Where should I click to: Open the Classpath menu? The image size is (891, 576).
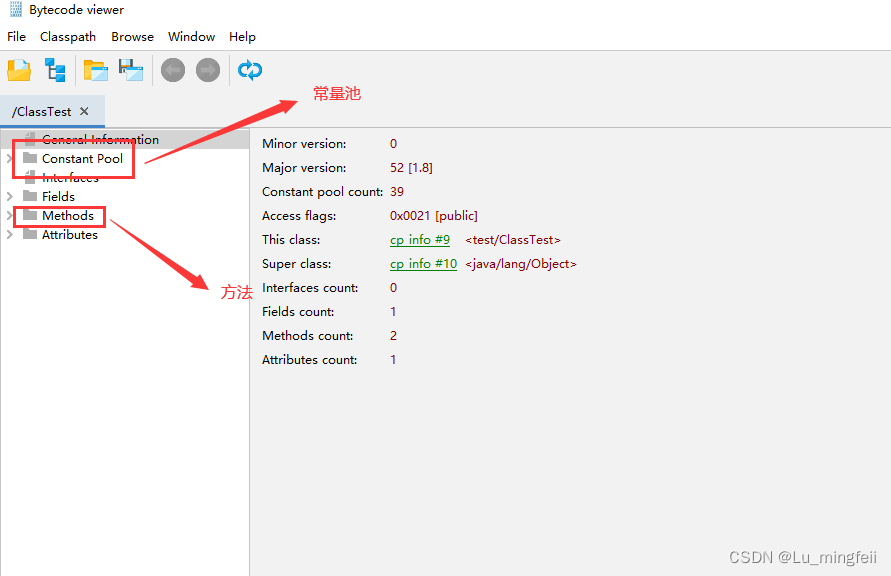[x=68, y=36]
